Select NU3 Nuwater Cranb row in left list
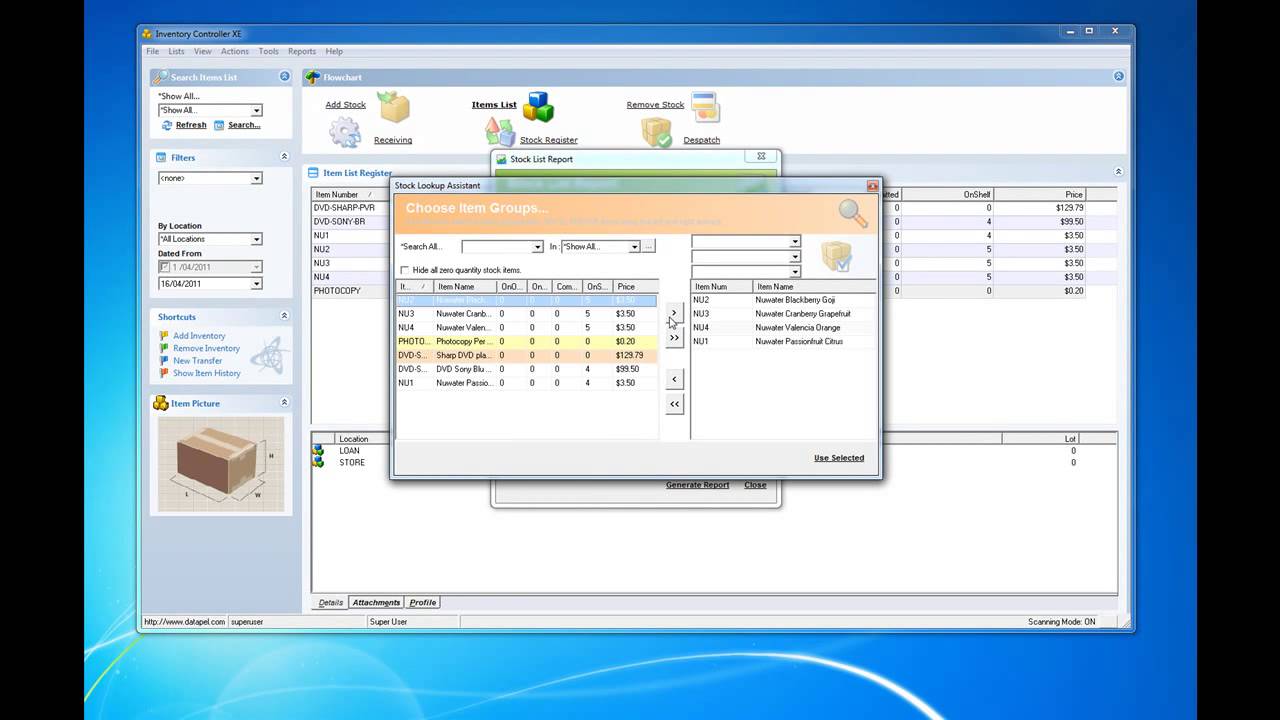Screen dimensions: 1280x720 click(527, 314)
